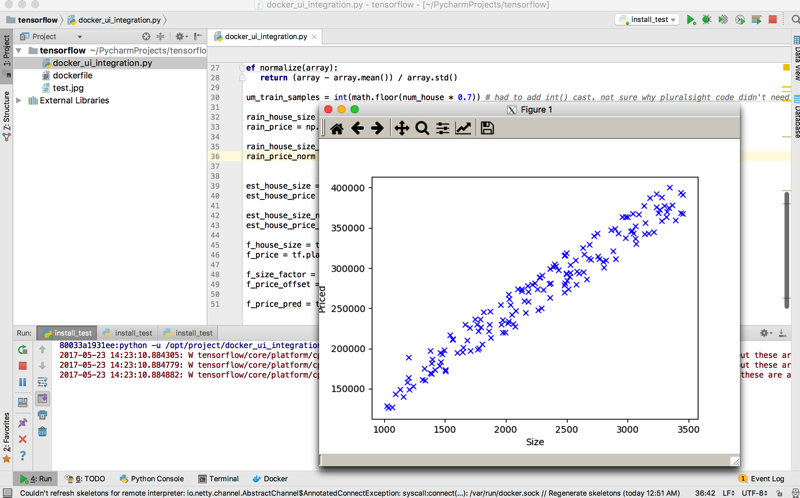The image size is (800, 498).
Task: Select the Zoom magnifier tool in Figure 1
Action: 422,129
